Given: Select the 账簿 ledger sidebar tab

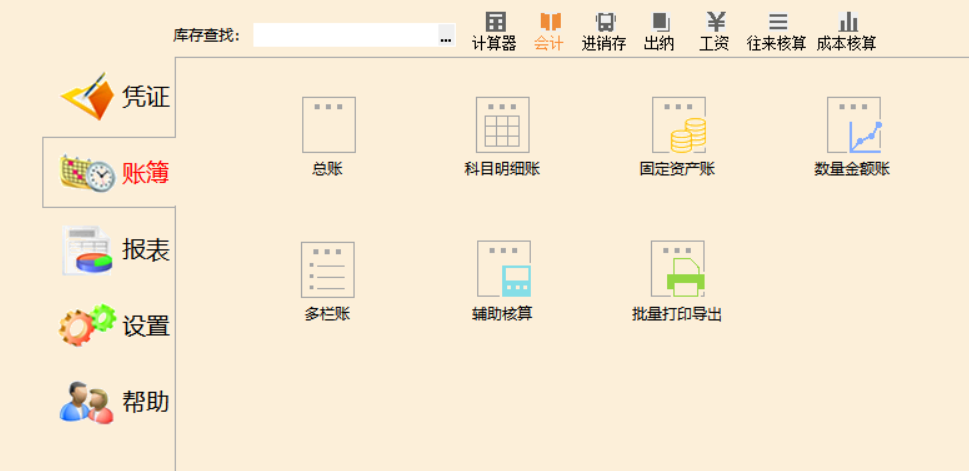Looking at the screenshot, I should point(109,172).
